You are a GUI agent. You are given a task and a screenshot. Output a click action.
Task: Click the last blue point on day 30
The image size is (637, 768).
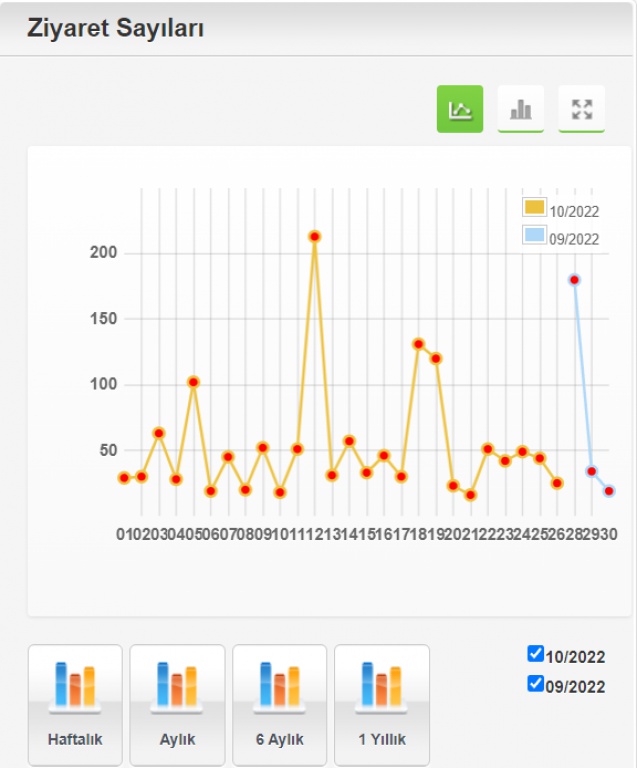608,491
